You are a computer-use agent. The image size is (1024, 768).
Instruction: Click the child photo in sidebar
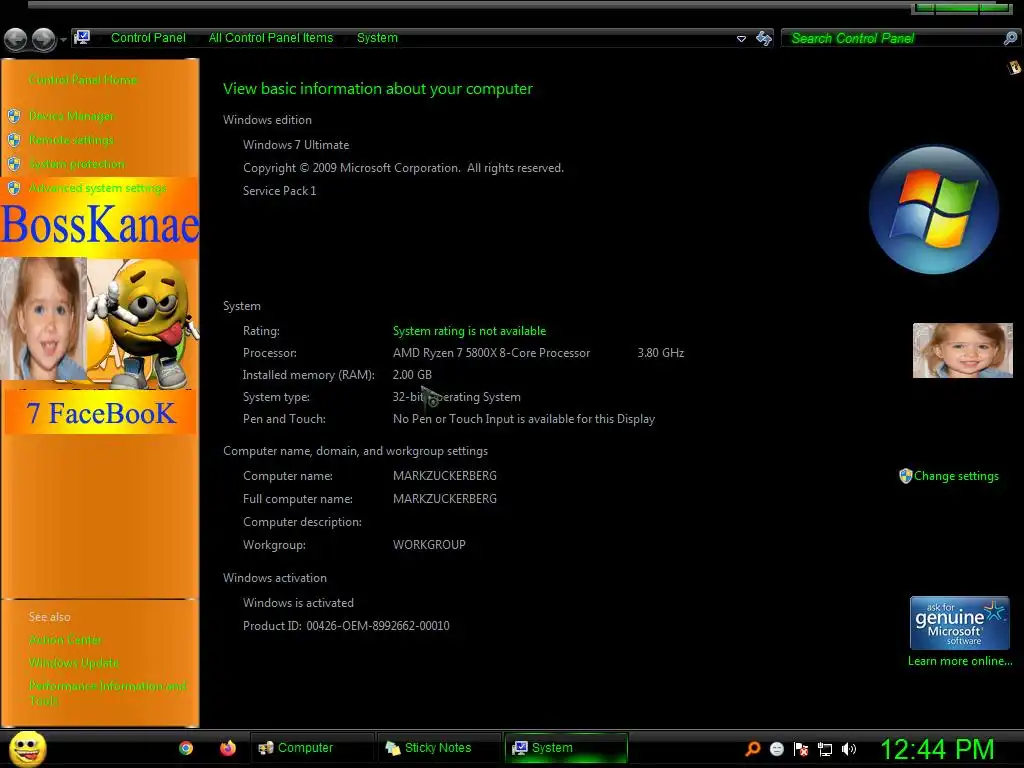click(x=43, y=319)
